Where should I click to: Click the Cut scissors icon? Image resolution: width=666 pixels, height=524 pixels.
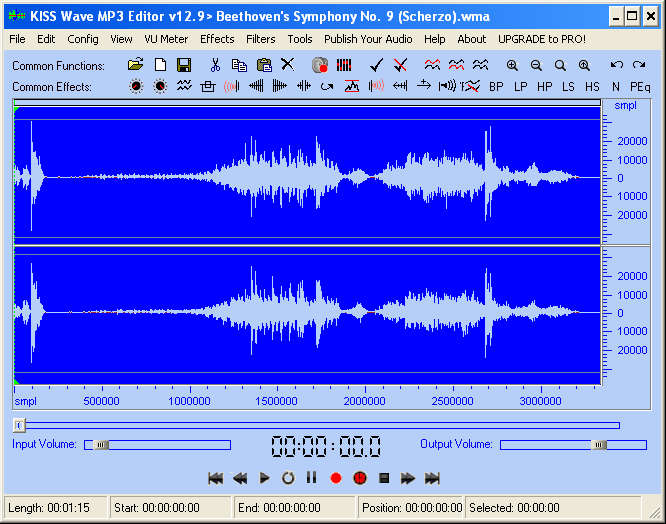tap(214, 65)
